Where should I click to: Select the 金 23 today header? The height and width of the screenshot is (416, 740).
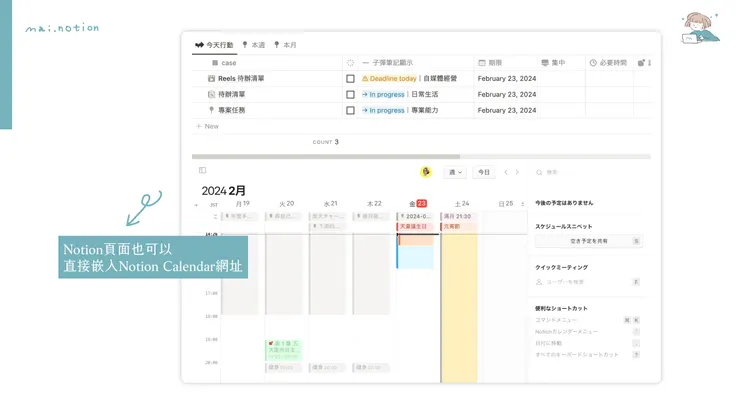(418, 204)
